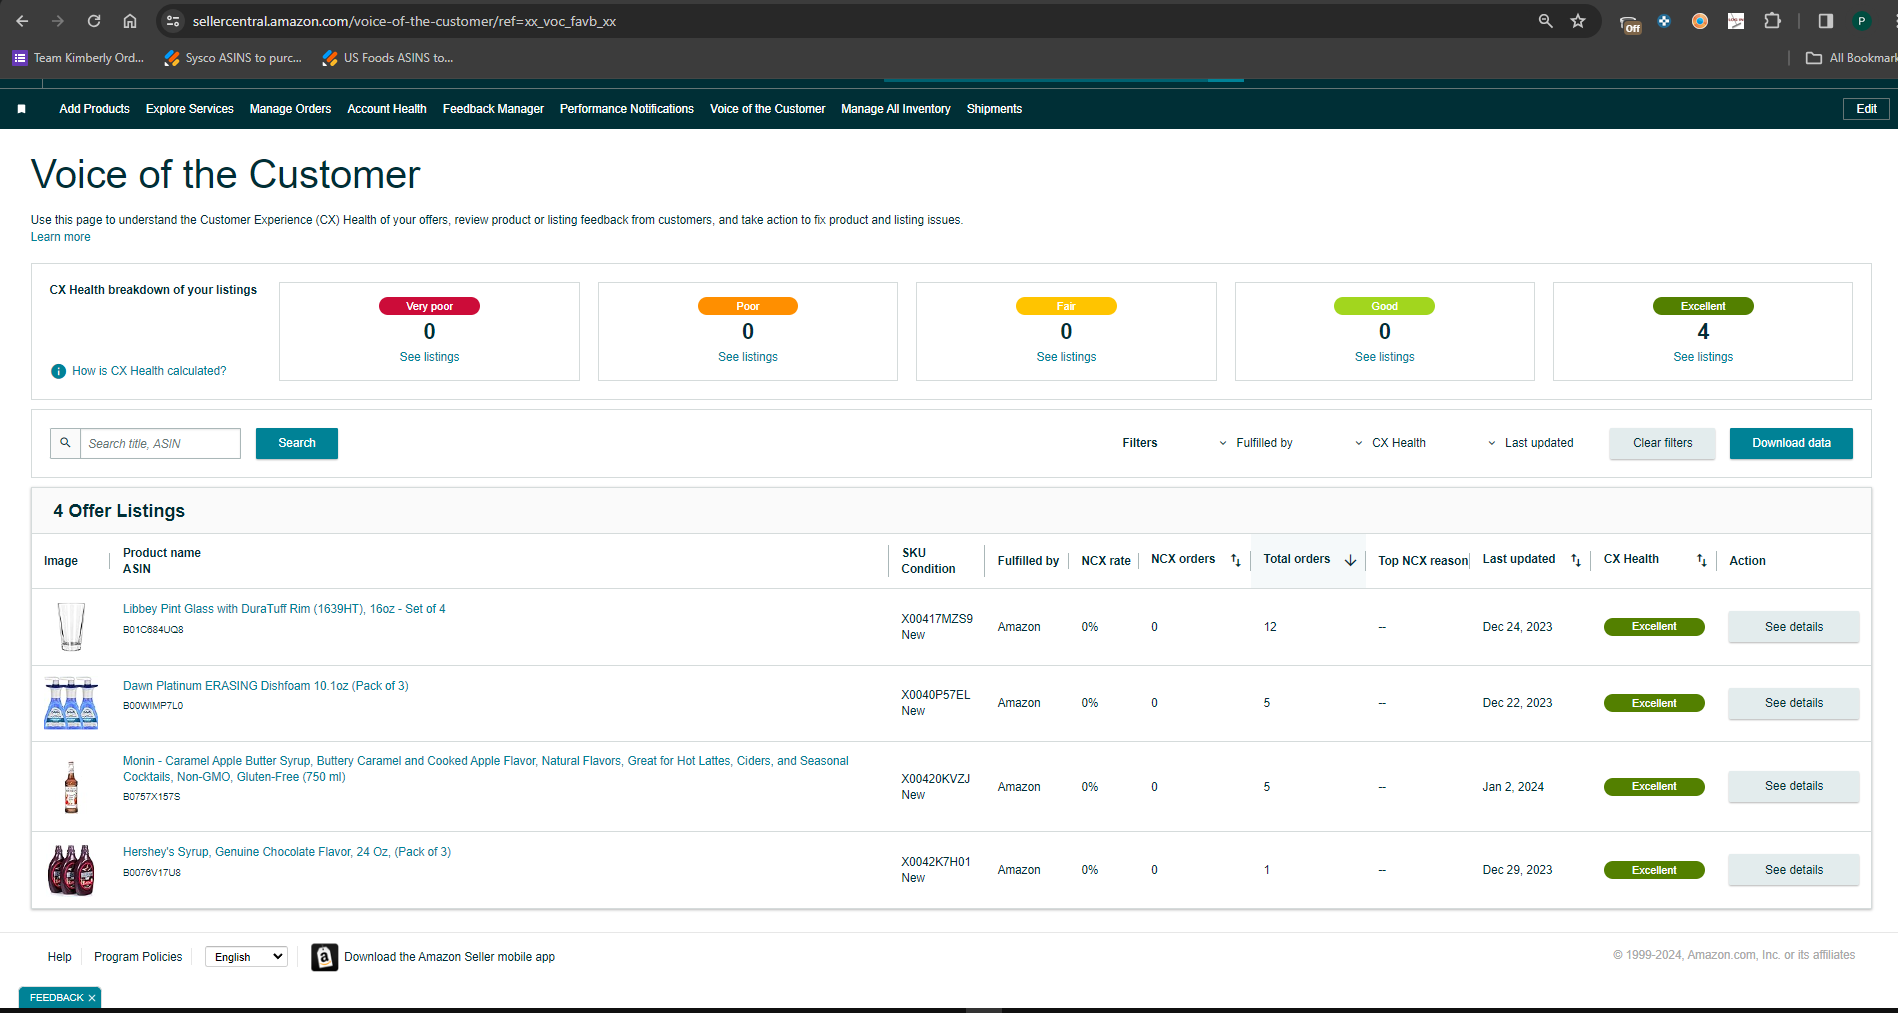Image resolution: width=1898 pixels, height=1013 pixels.
Task: Open Shipments menu item
Action: point(994,109)
